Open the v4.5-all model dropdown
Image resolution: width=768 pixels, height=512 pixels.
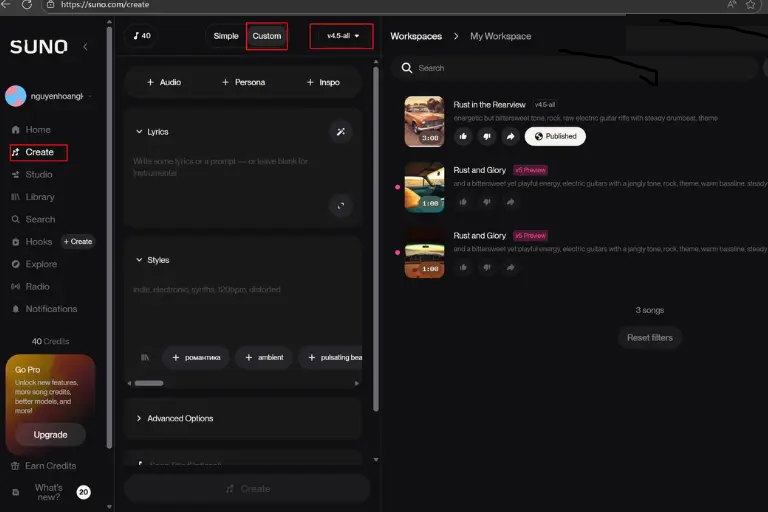pyautogui.click(x=342, y=36)
